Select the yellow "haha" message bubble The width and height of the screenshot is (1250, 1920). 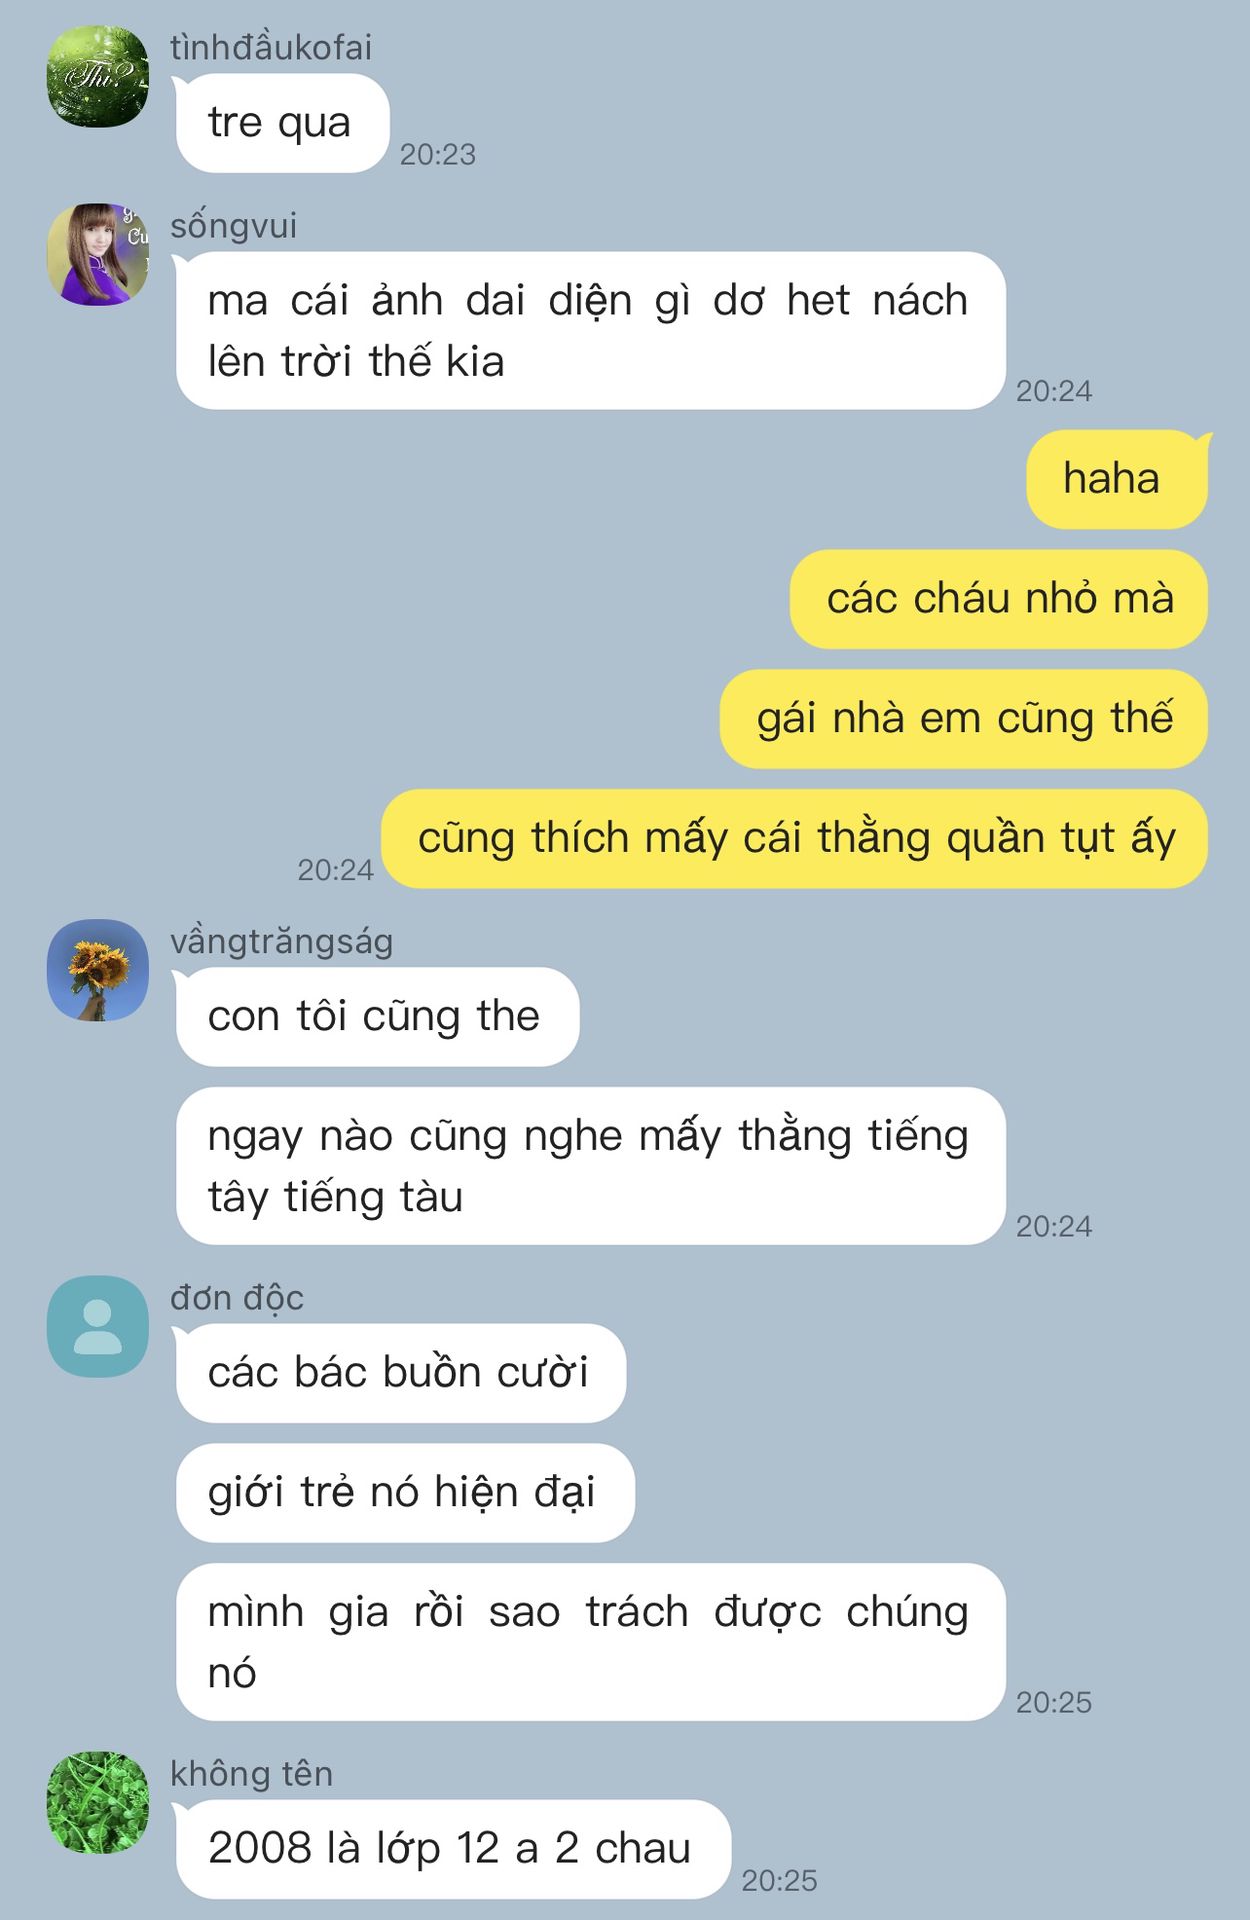coord(1117,479)
